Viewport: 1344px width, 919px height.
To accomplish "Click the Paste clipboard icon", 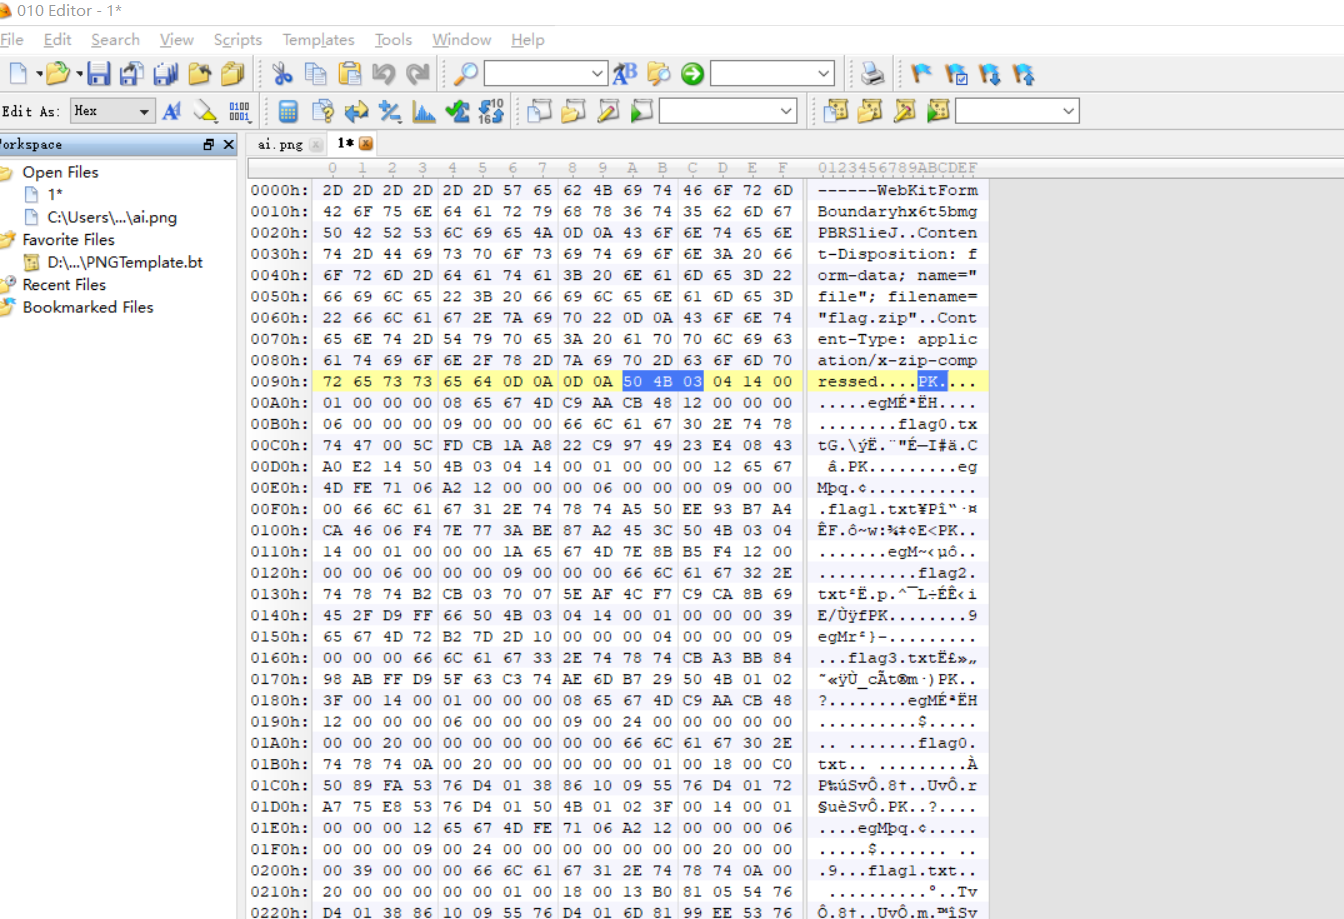I will click(x=350, y=73).
